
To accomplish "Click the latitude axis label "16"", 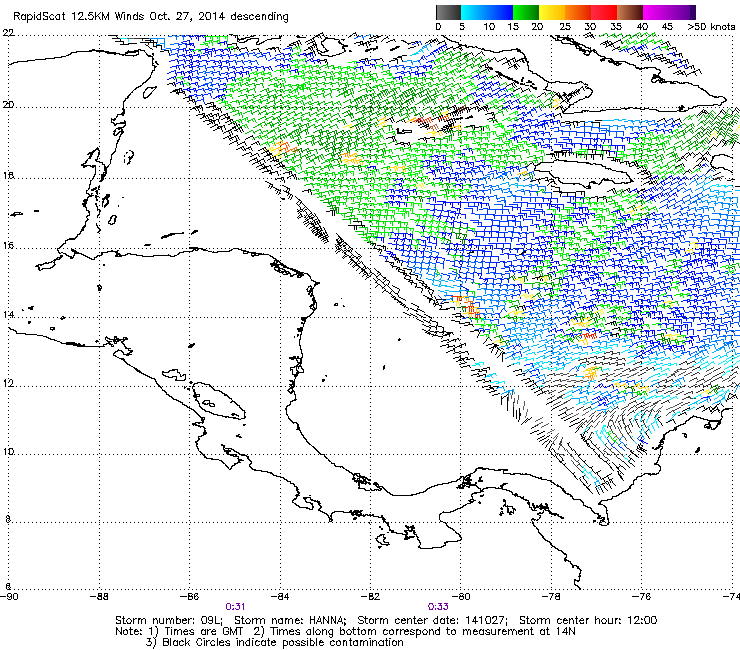I will point(8,246).
